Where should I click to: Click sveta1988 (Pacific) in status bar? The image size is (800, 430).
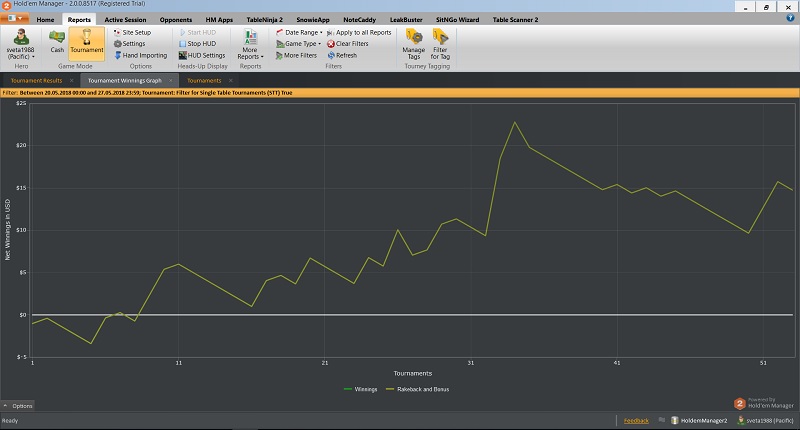pos(765,420)
